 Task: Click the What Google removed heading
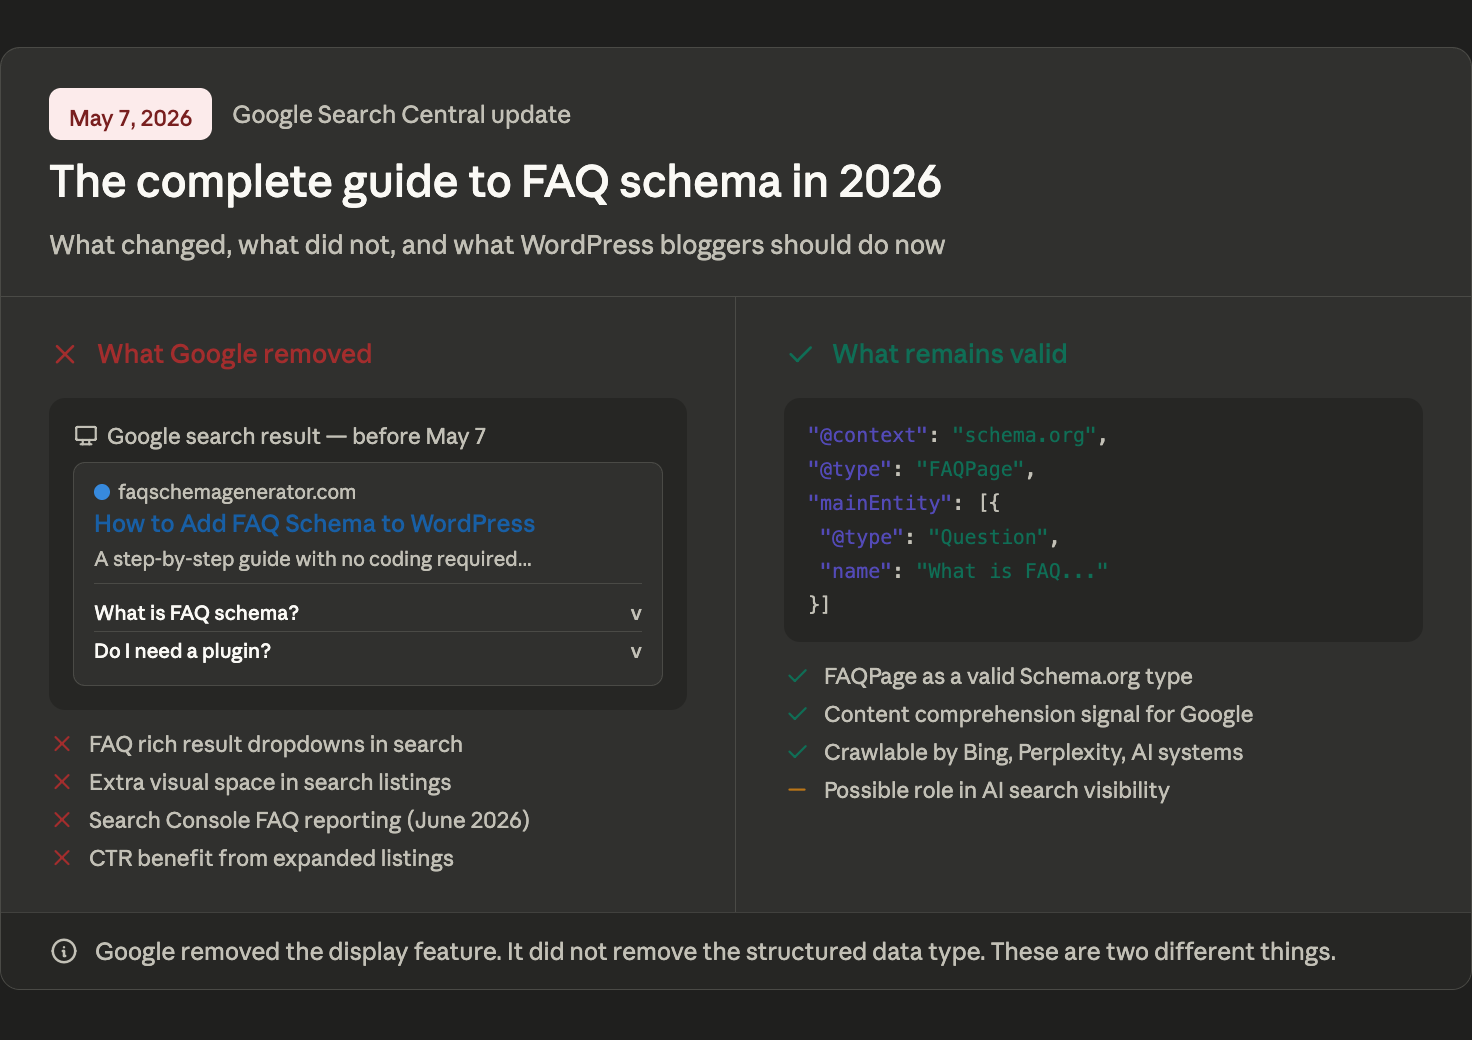[235, 354]
